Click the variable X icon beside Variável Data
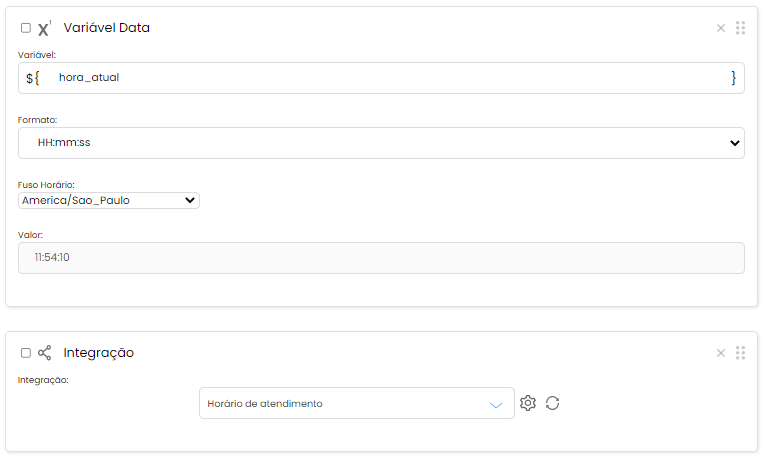 44,29
